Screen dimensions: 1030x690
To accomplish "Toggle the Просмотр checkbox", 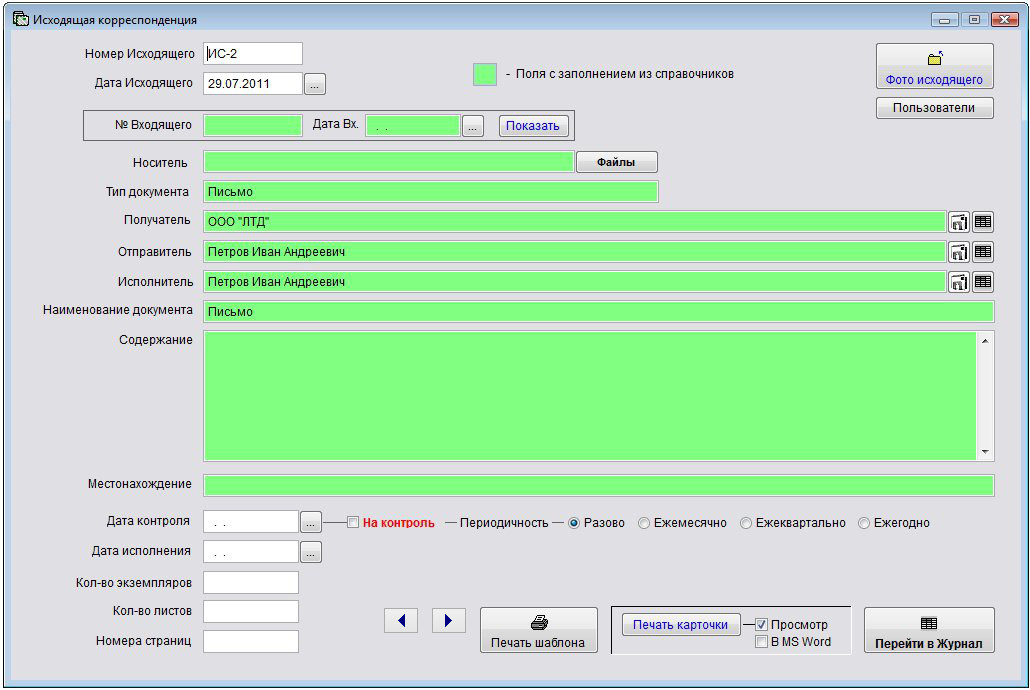I will [761, 624].
